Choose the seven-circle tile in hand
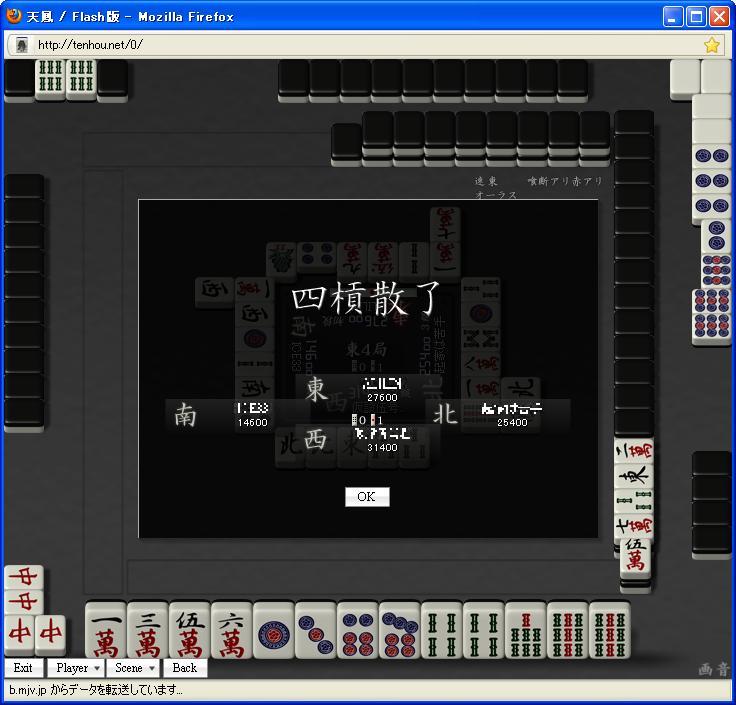 click(399, 631)
